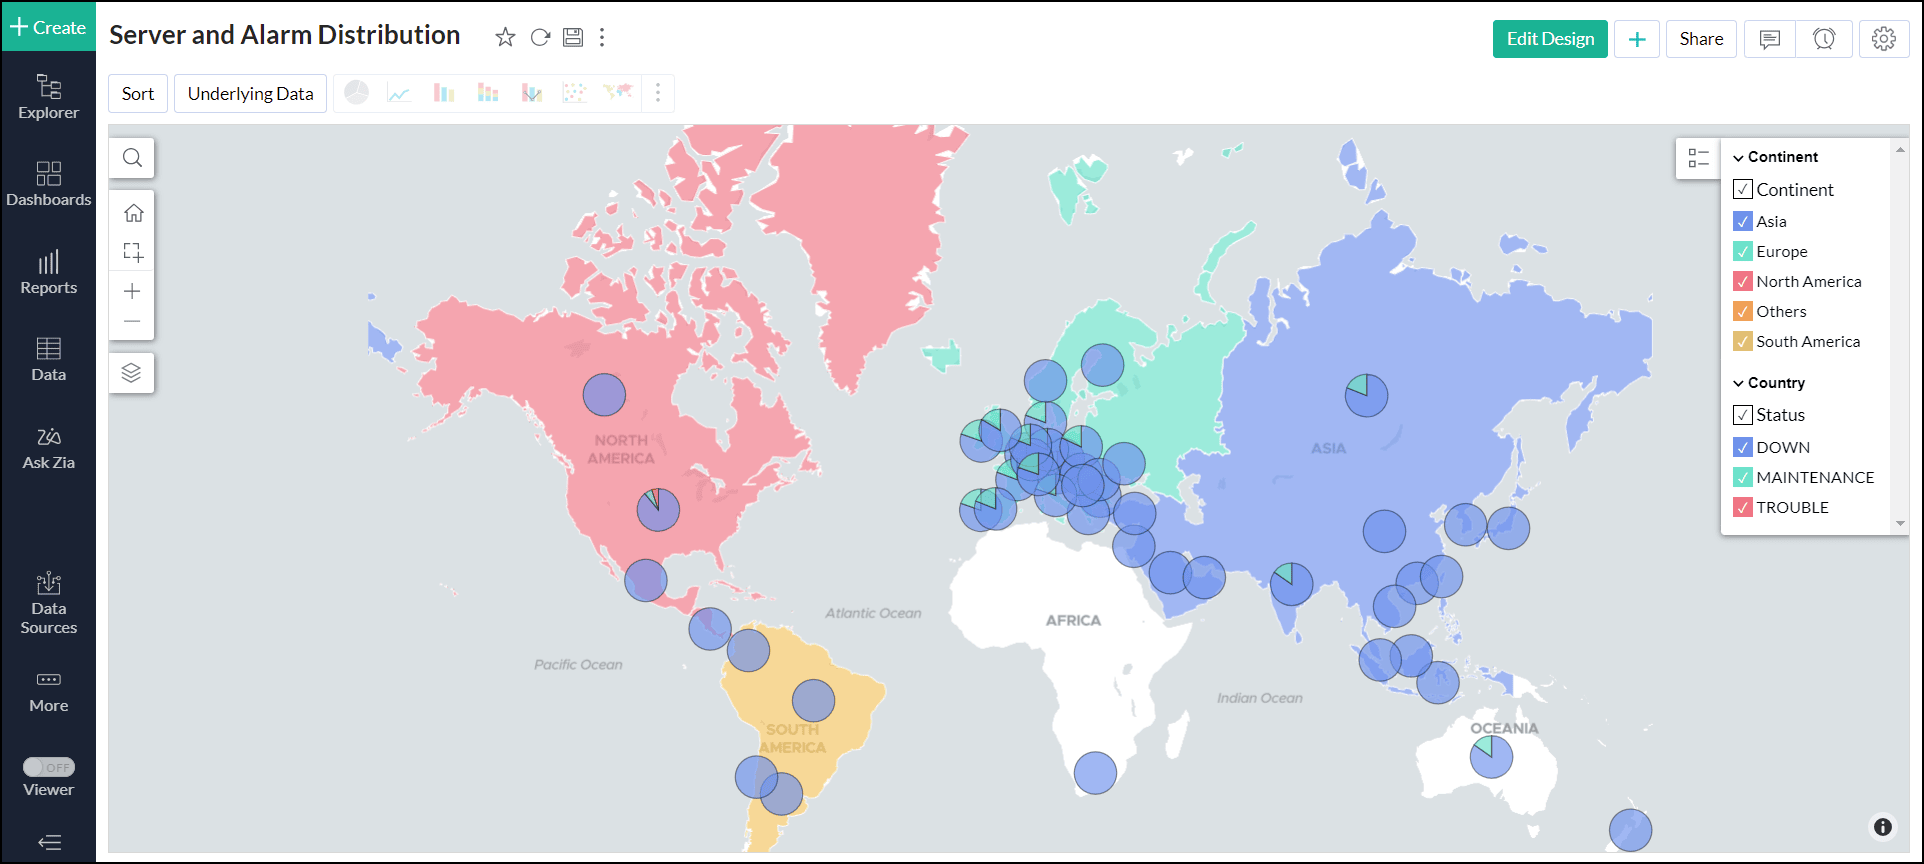Click the Edit Design button

pyautogui.click(x=1550, y=39)
